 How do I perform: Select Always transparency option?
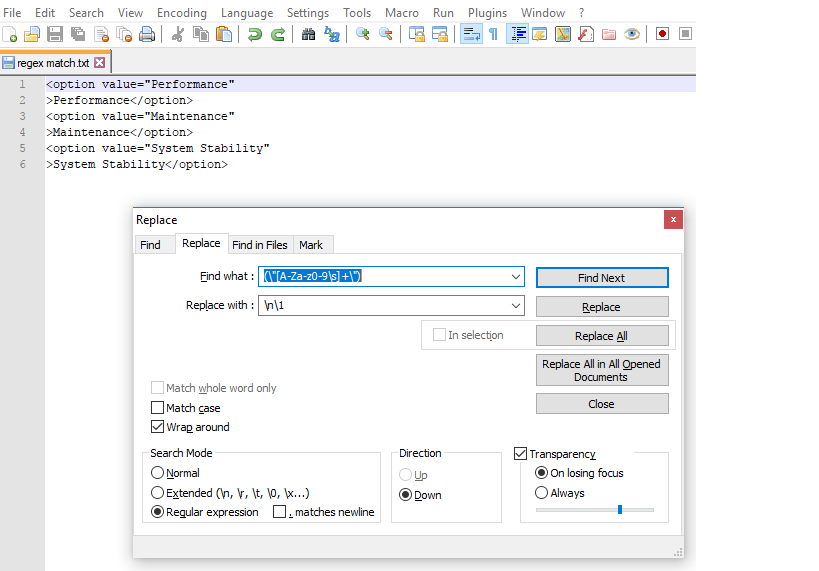(542, 493)
